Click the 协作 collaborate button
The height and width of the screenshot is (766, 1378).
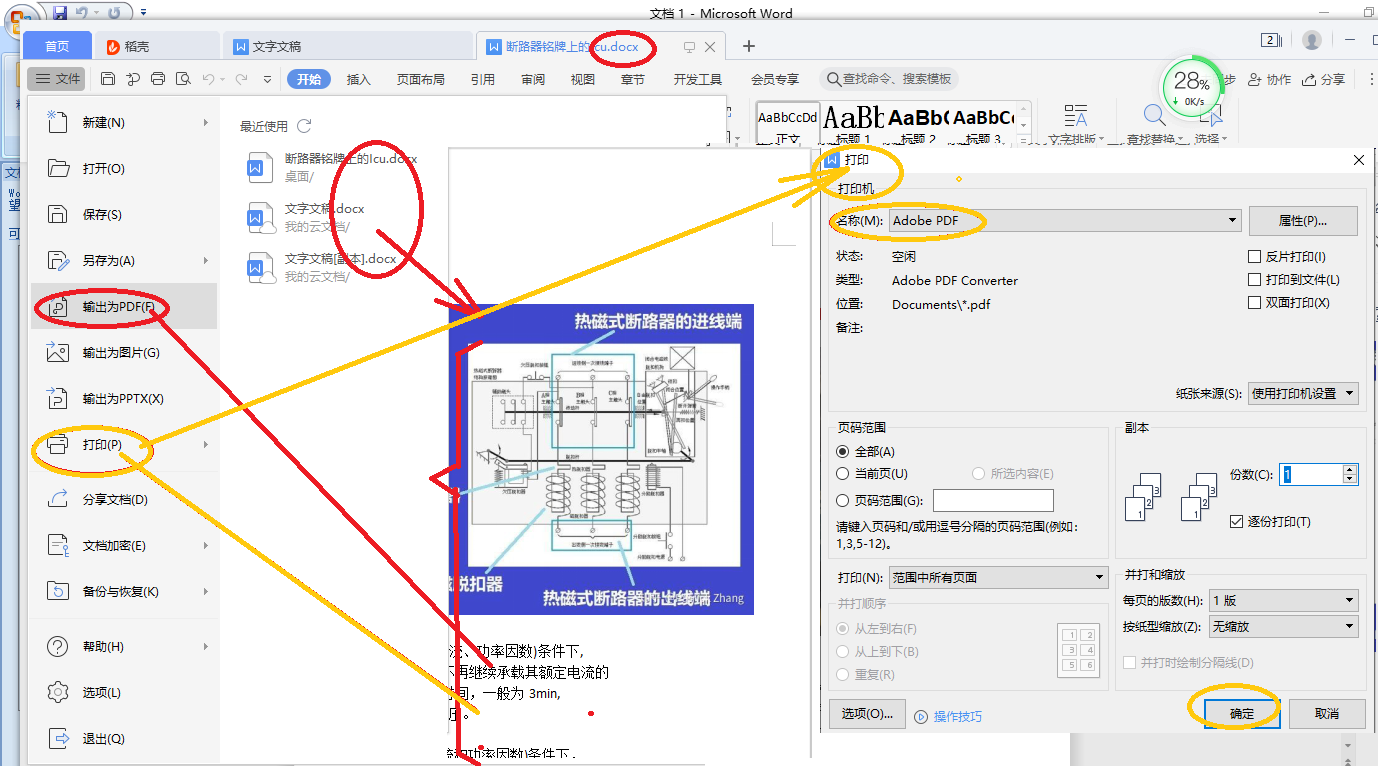1270,79
